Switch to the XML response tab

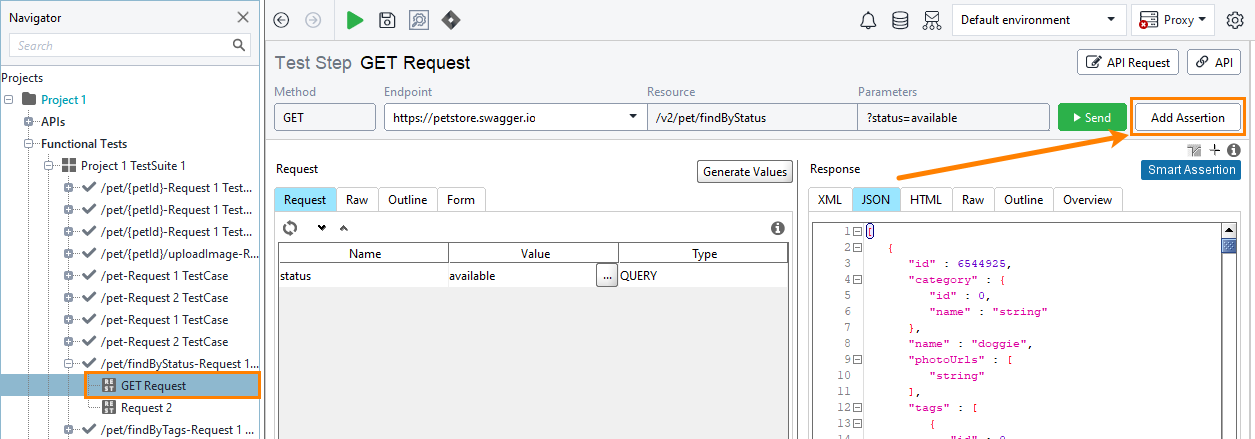pos(829,199)
